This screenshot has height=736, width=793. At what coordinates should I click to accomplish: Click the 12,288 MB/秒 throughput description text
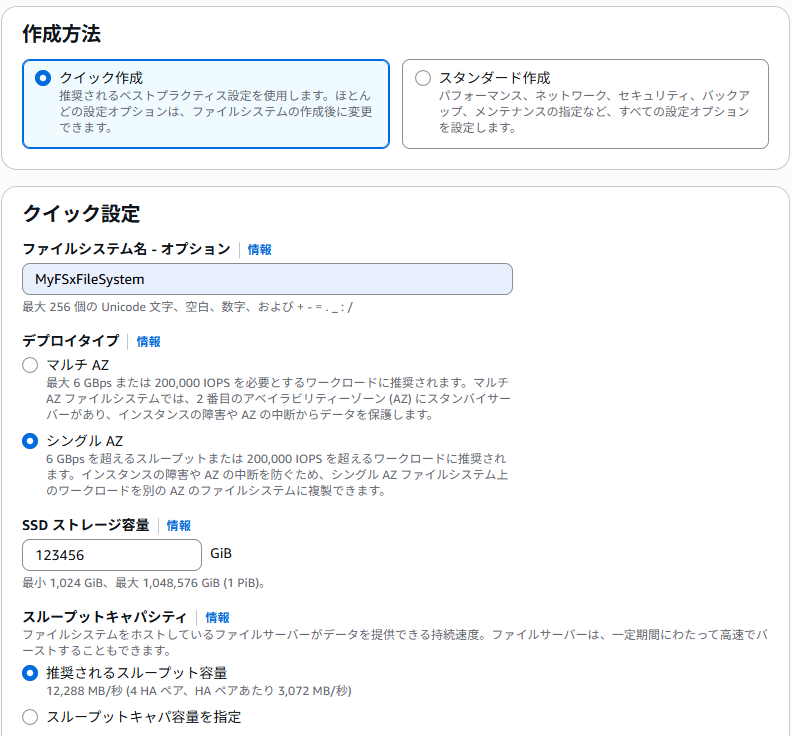199,690
